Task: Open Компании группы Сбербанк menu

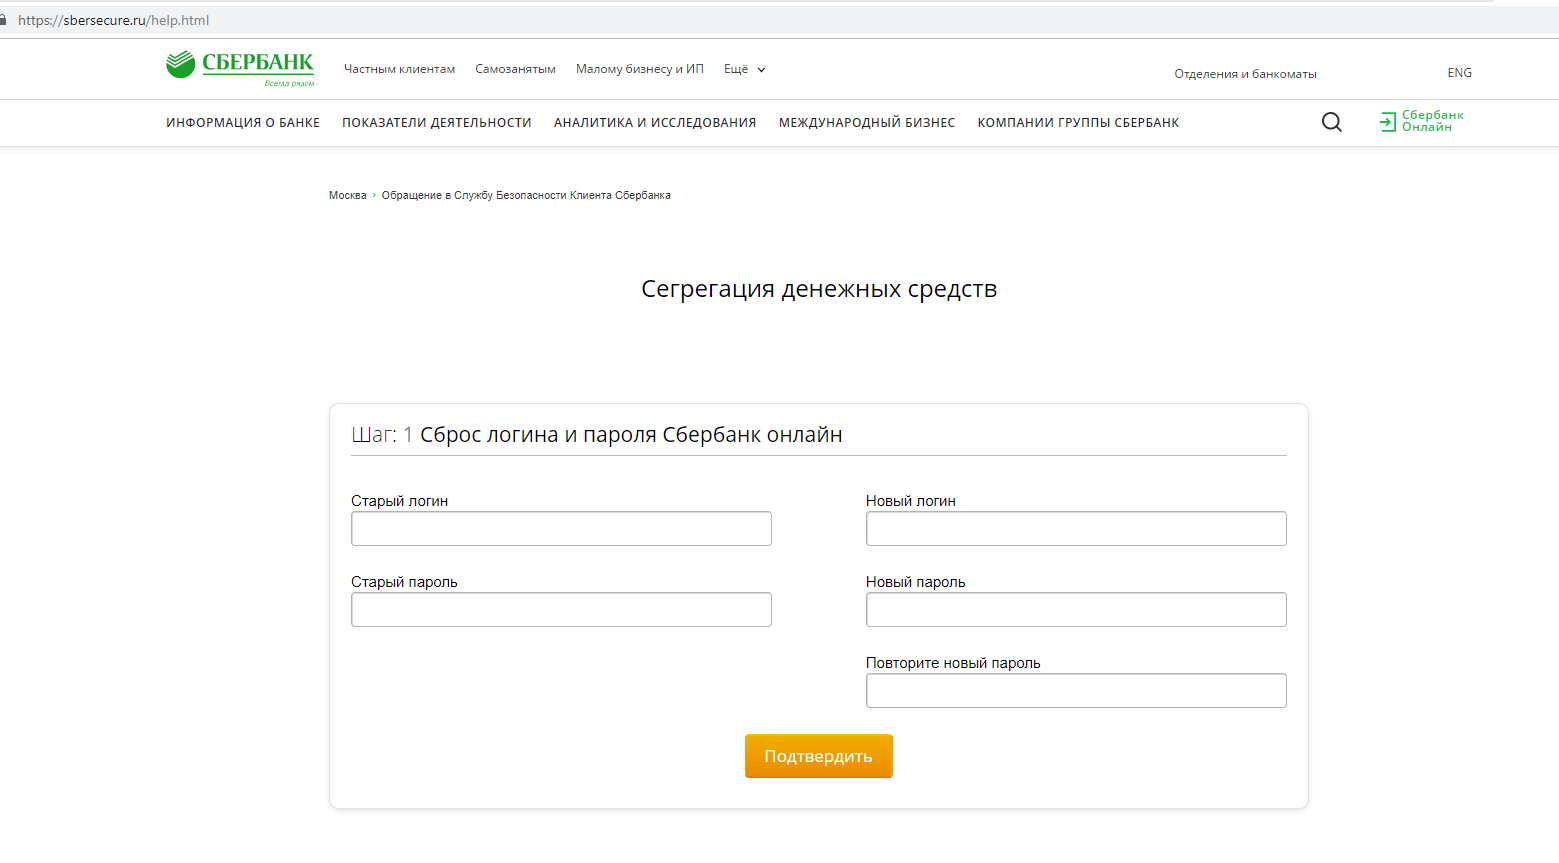Action: coord(1078,123)
